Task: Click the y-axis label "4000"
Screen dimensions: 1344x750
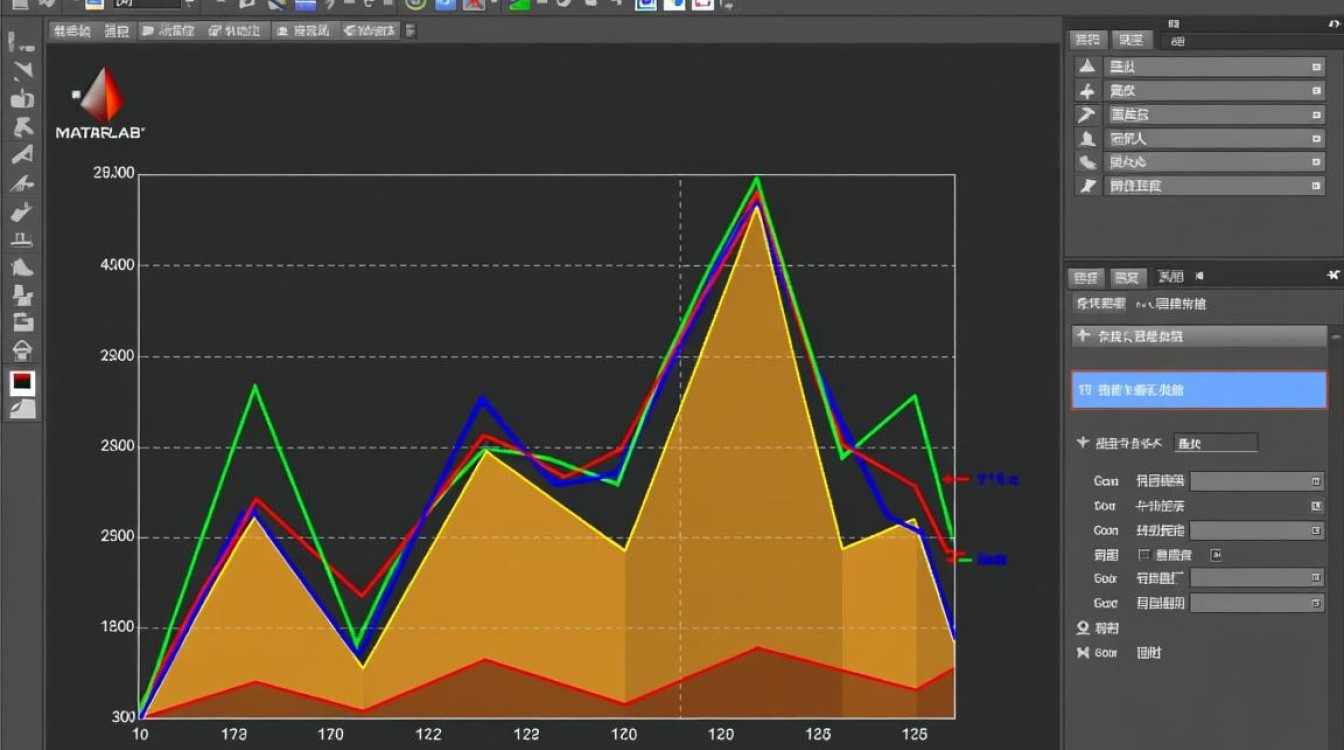Action: pos(117,265)
